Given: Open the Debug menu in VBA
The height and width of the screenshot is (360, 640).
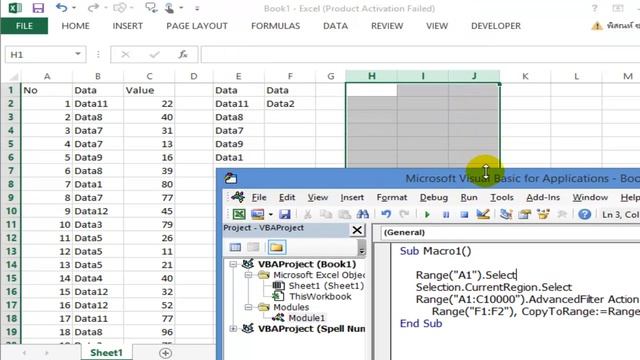Looking at the screenshot, I should [434, 198].
